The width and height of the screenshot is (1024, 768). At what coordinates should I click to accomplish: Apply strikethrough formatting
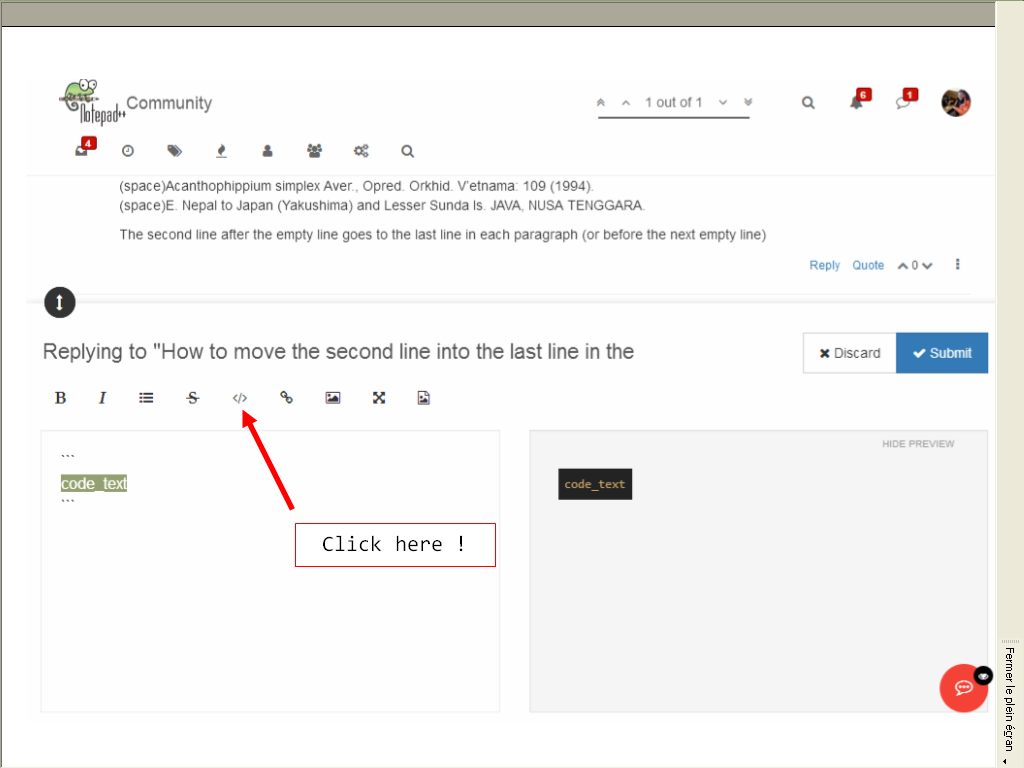[x=193, y=398]
